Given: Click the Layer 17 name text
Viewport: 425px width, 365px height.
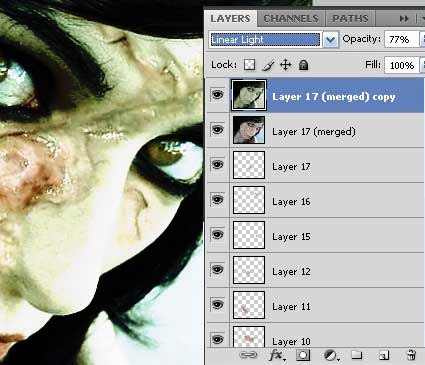Looking at the screenshot, I should coord(291,167).
